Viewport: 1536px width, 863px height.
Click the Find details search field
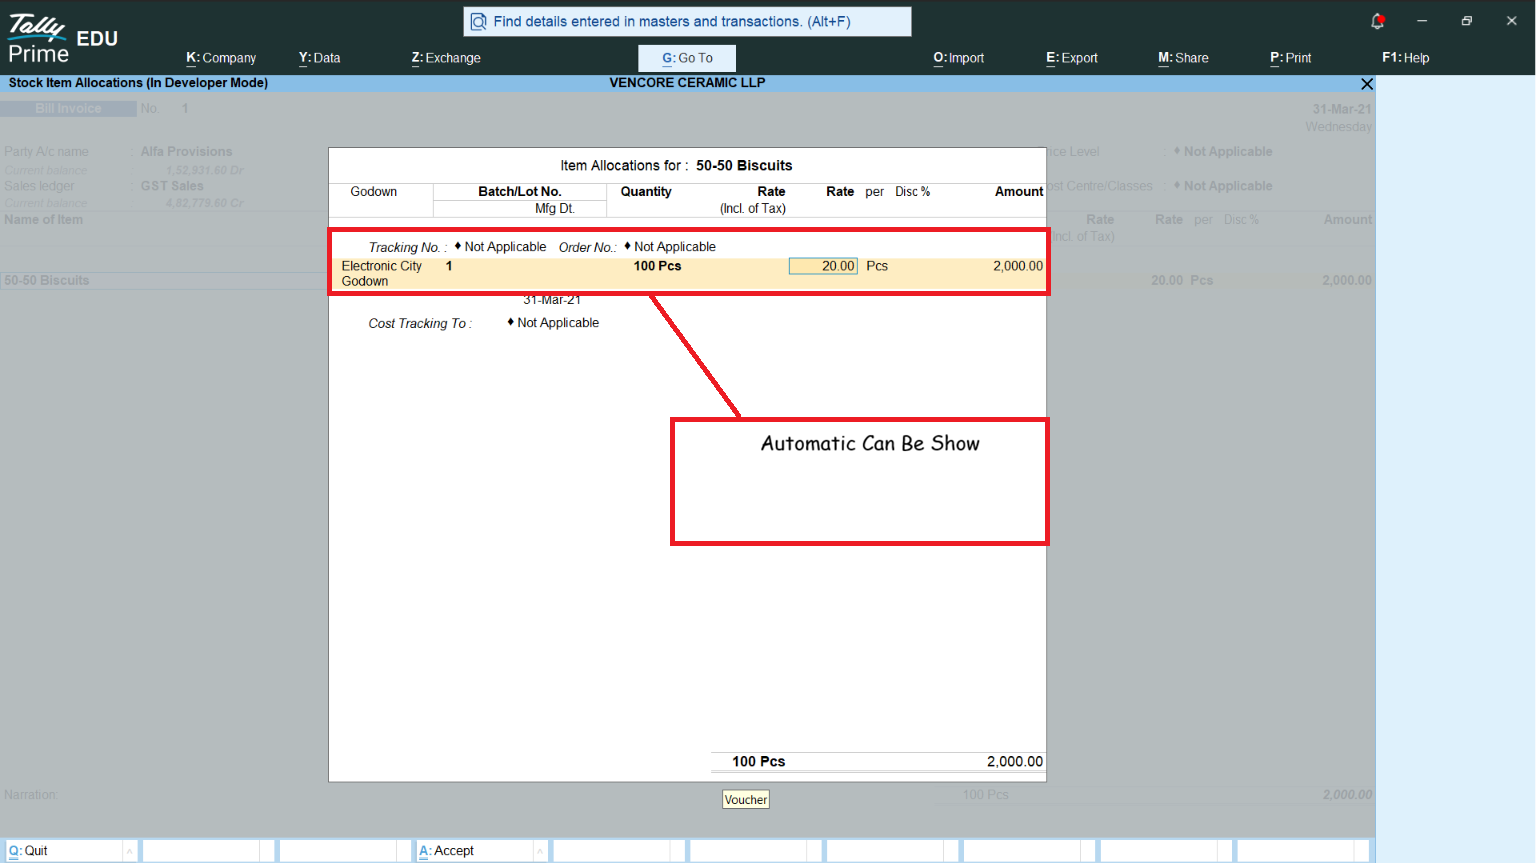click(687, 21)
